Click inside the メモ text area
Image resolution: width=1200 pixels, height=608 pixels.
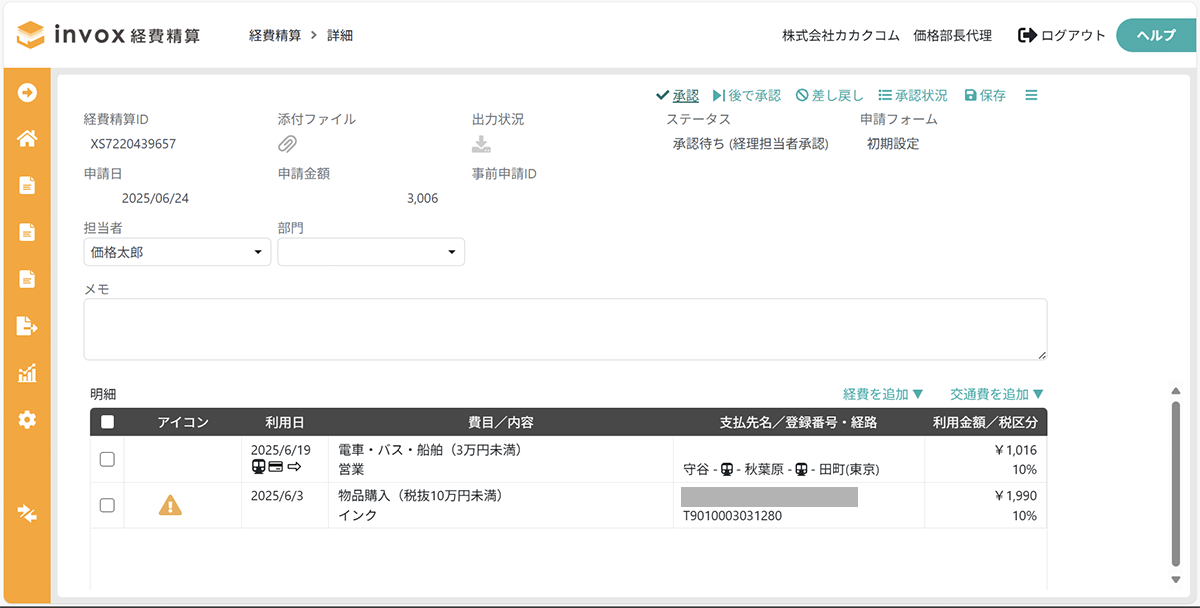point(565,329)
